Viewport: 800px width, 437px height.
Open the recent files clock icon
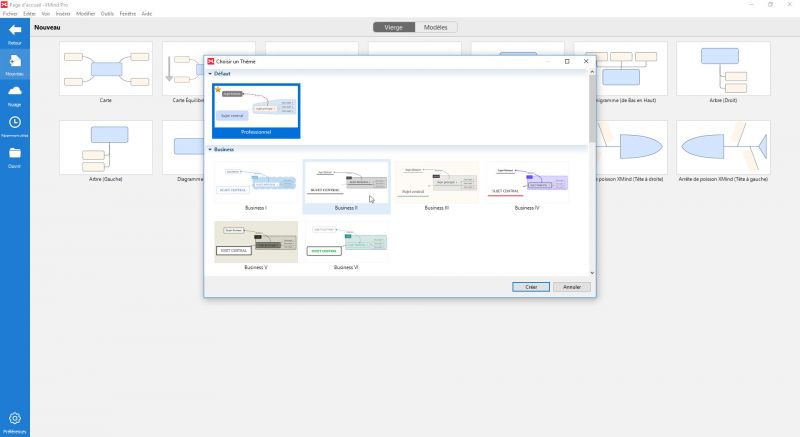(x=15, y=122)
